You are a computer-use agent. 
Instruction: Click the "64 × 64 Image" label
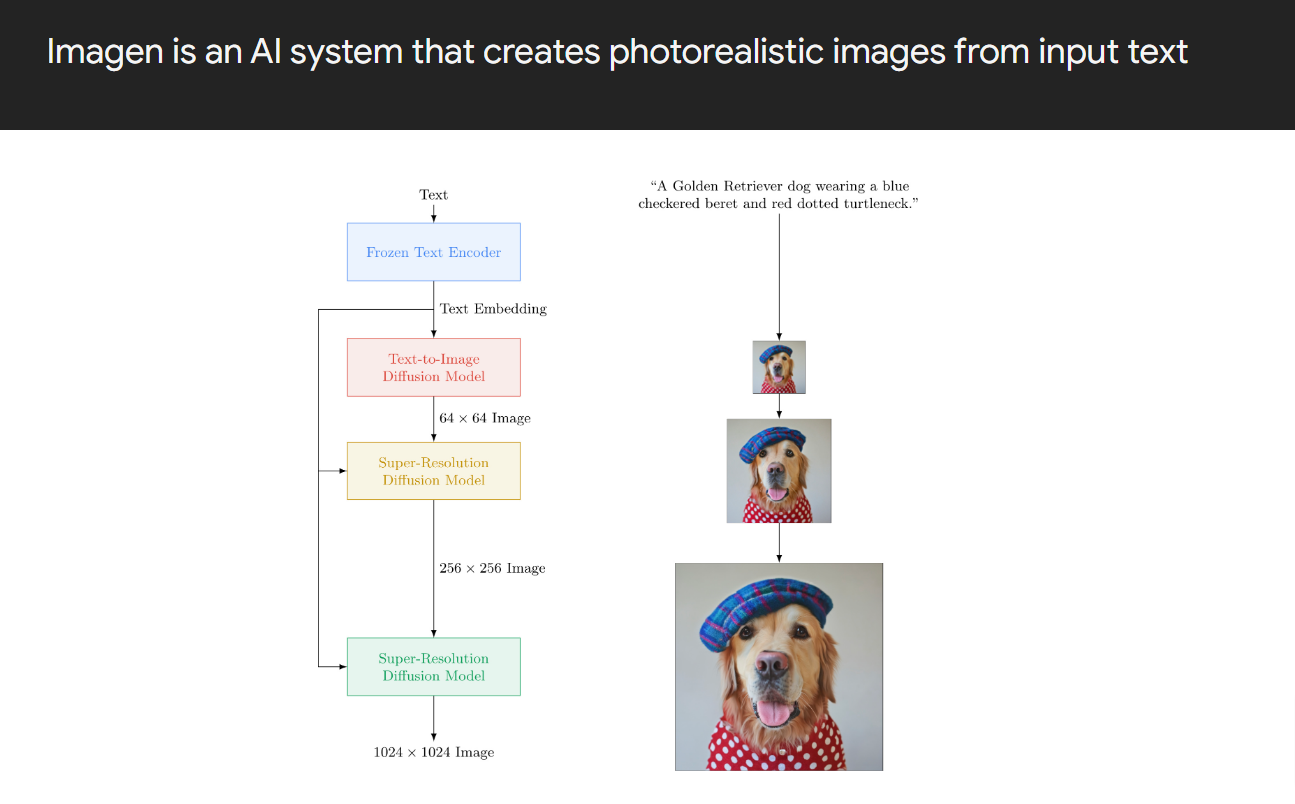coord(485,418)
